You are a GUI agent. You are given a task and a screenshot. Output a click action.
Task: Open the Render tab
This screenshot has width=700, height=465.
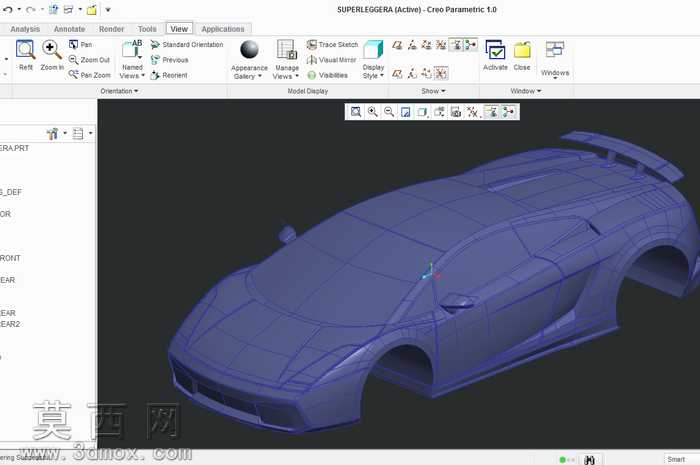click(x=111, y=29)
